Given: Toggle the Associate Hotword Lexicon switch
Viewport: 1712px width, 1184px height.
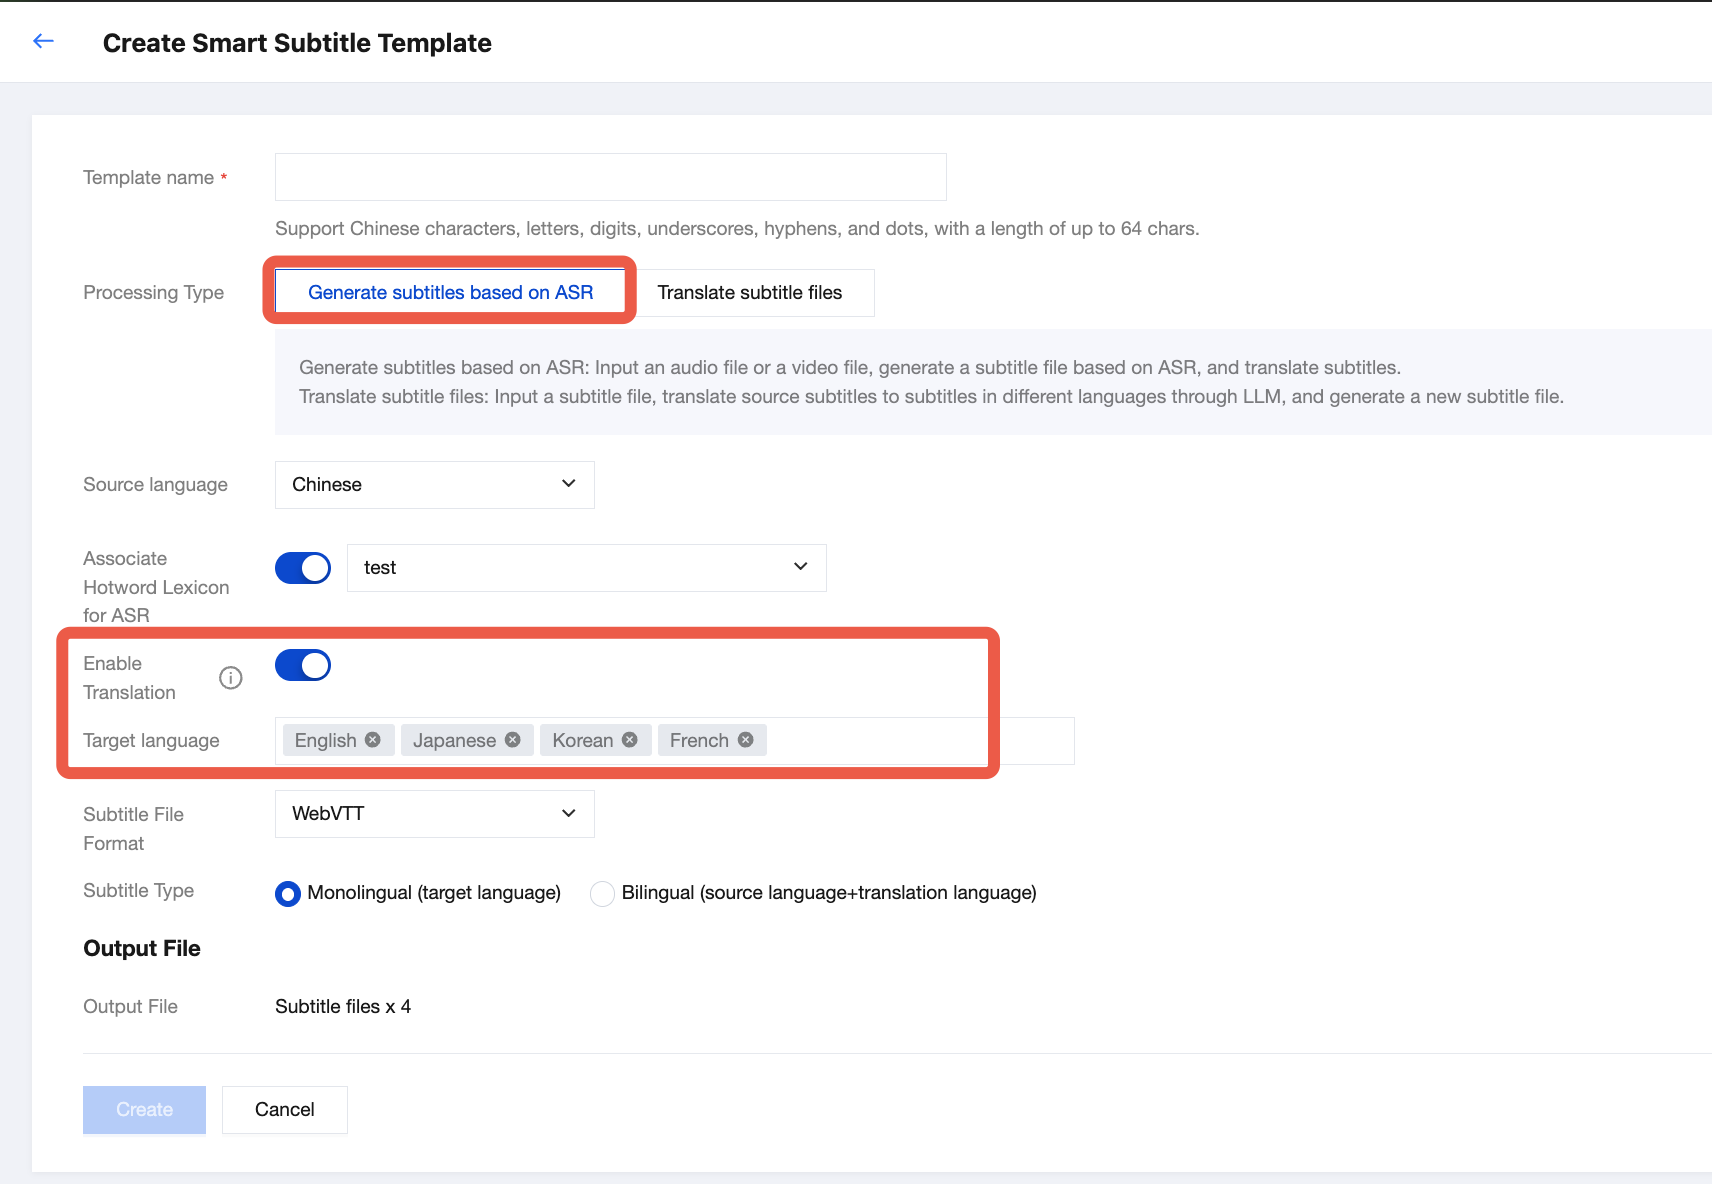Looking at the screenshot, I should point(303,568).
